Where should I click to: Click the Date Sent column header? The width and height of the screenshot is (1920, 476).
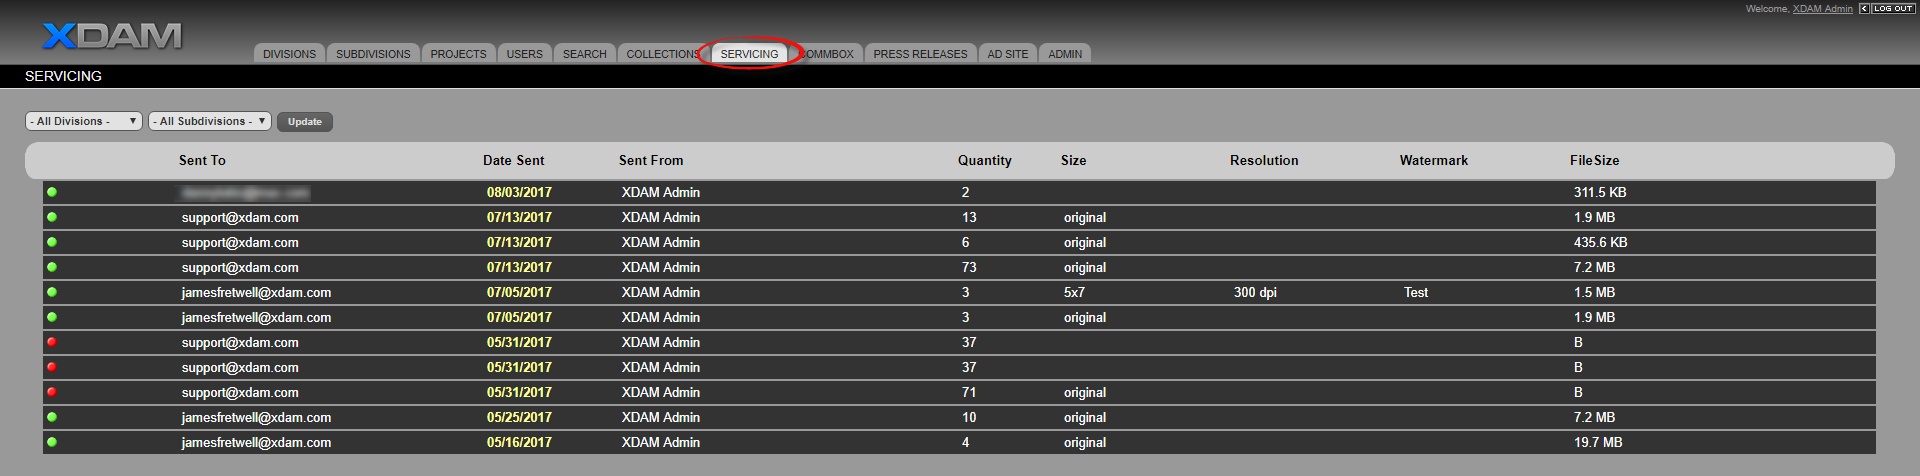click(513, 160)
